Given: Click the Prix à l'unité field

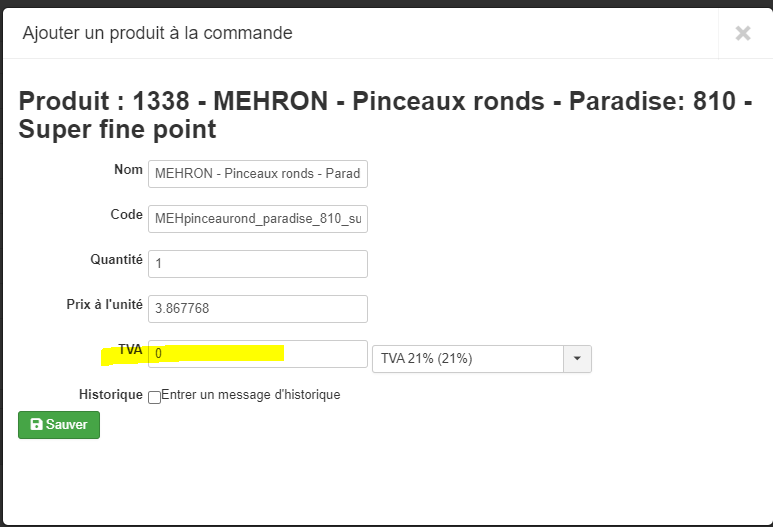Looking at the screenshot, I should click(258, 309).
